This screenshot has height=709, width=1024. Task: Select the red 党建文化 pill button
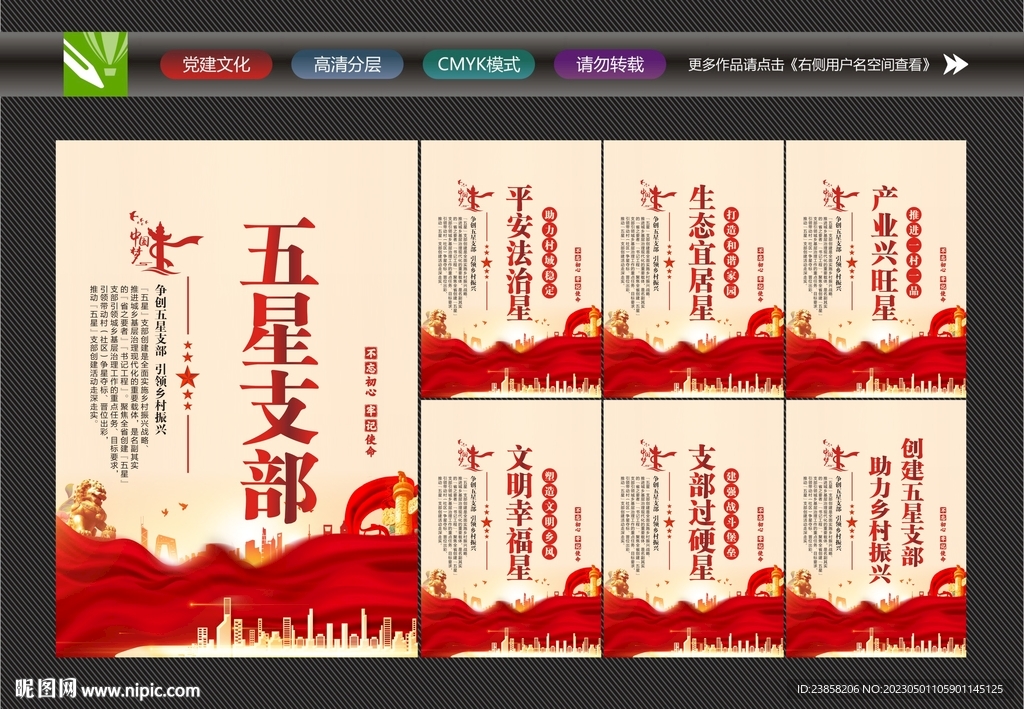point(216,65)
